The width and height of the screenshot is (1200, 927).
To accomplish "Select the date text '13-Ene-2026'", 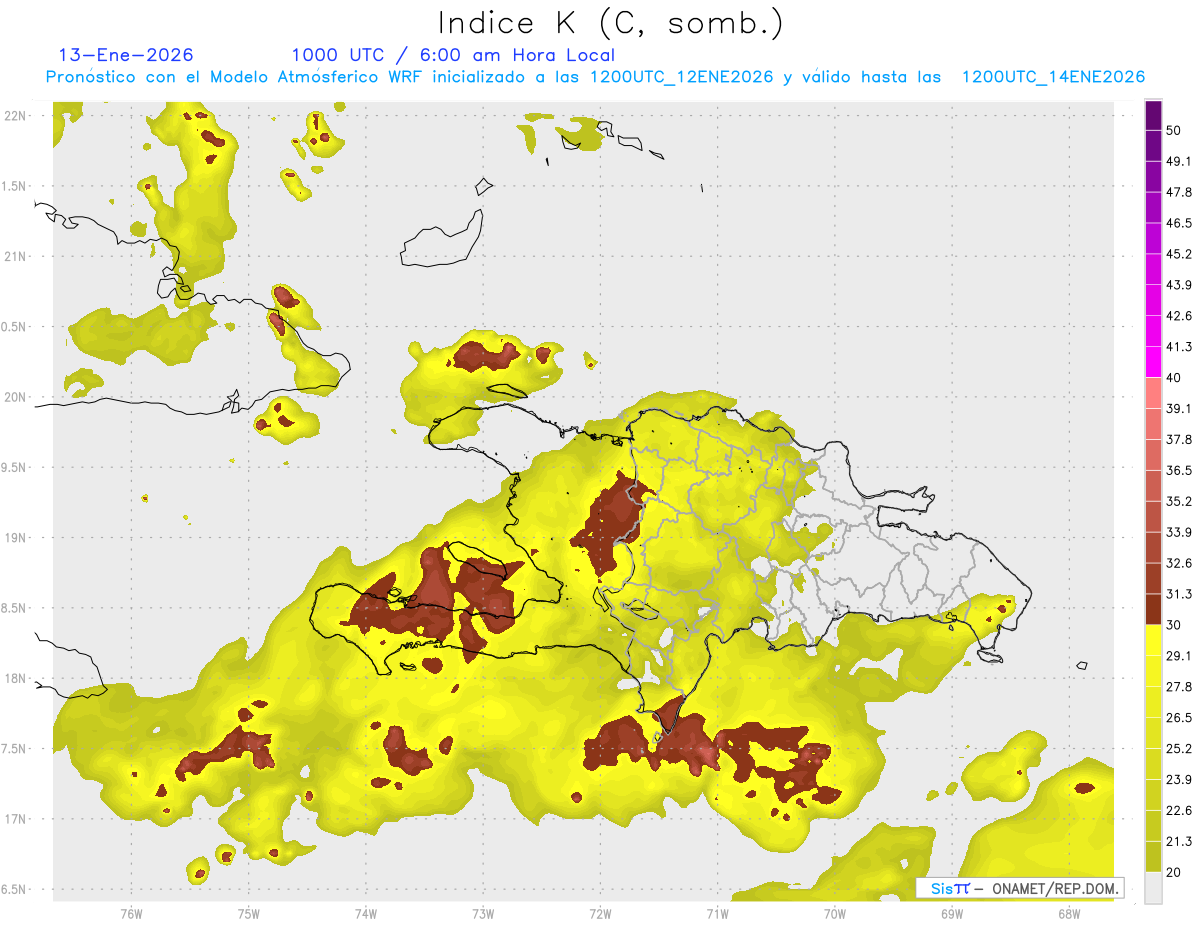I will tap(126, 55).
